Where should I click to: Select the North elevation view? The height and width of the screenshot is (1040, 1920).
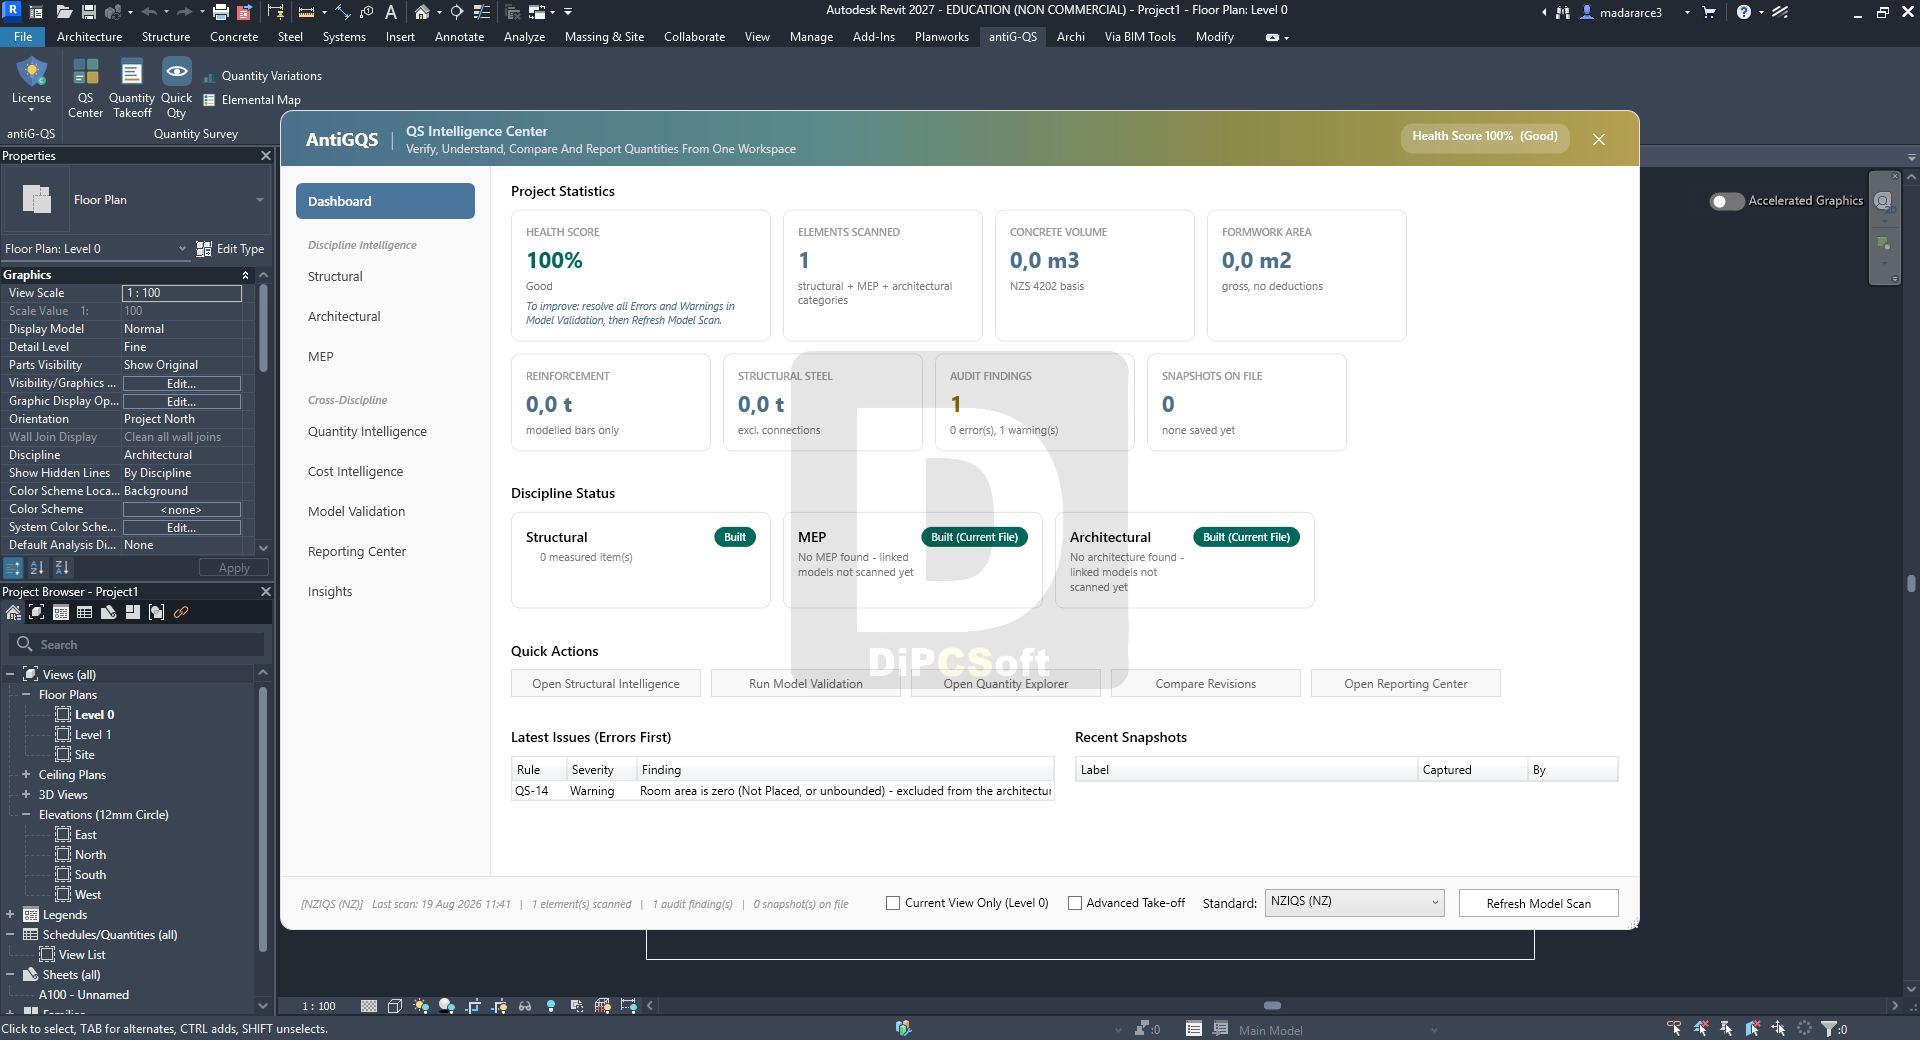click(90, 855)
